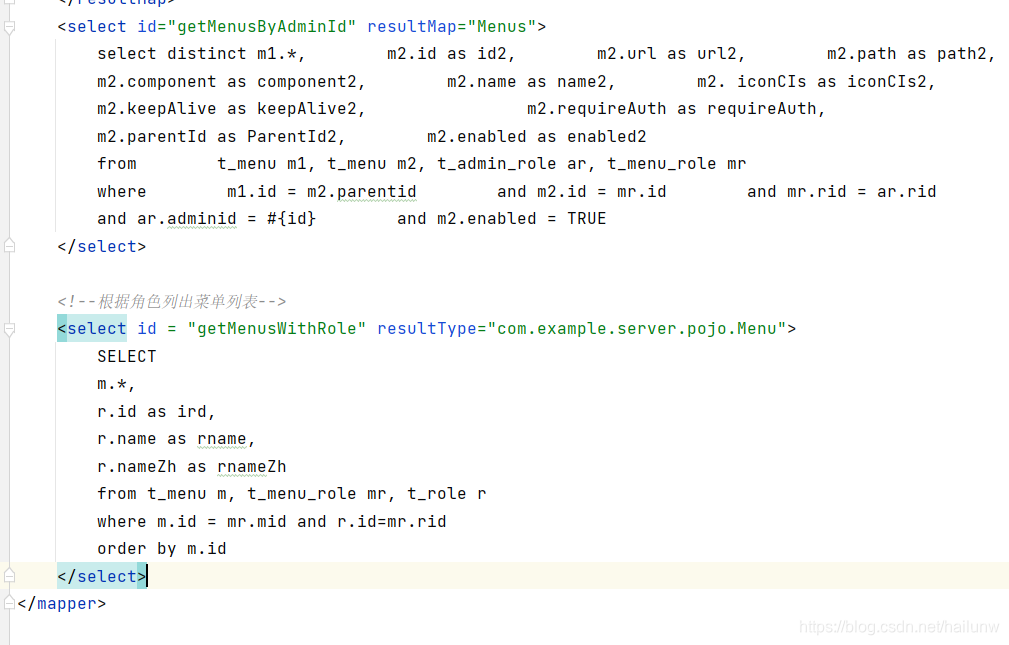
Task: Click "m2.parentId as ParentId2," text
Action: click(x=221, y=136)
